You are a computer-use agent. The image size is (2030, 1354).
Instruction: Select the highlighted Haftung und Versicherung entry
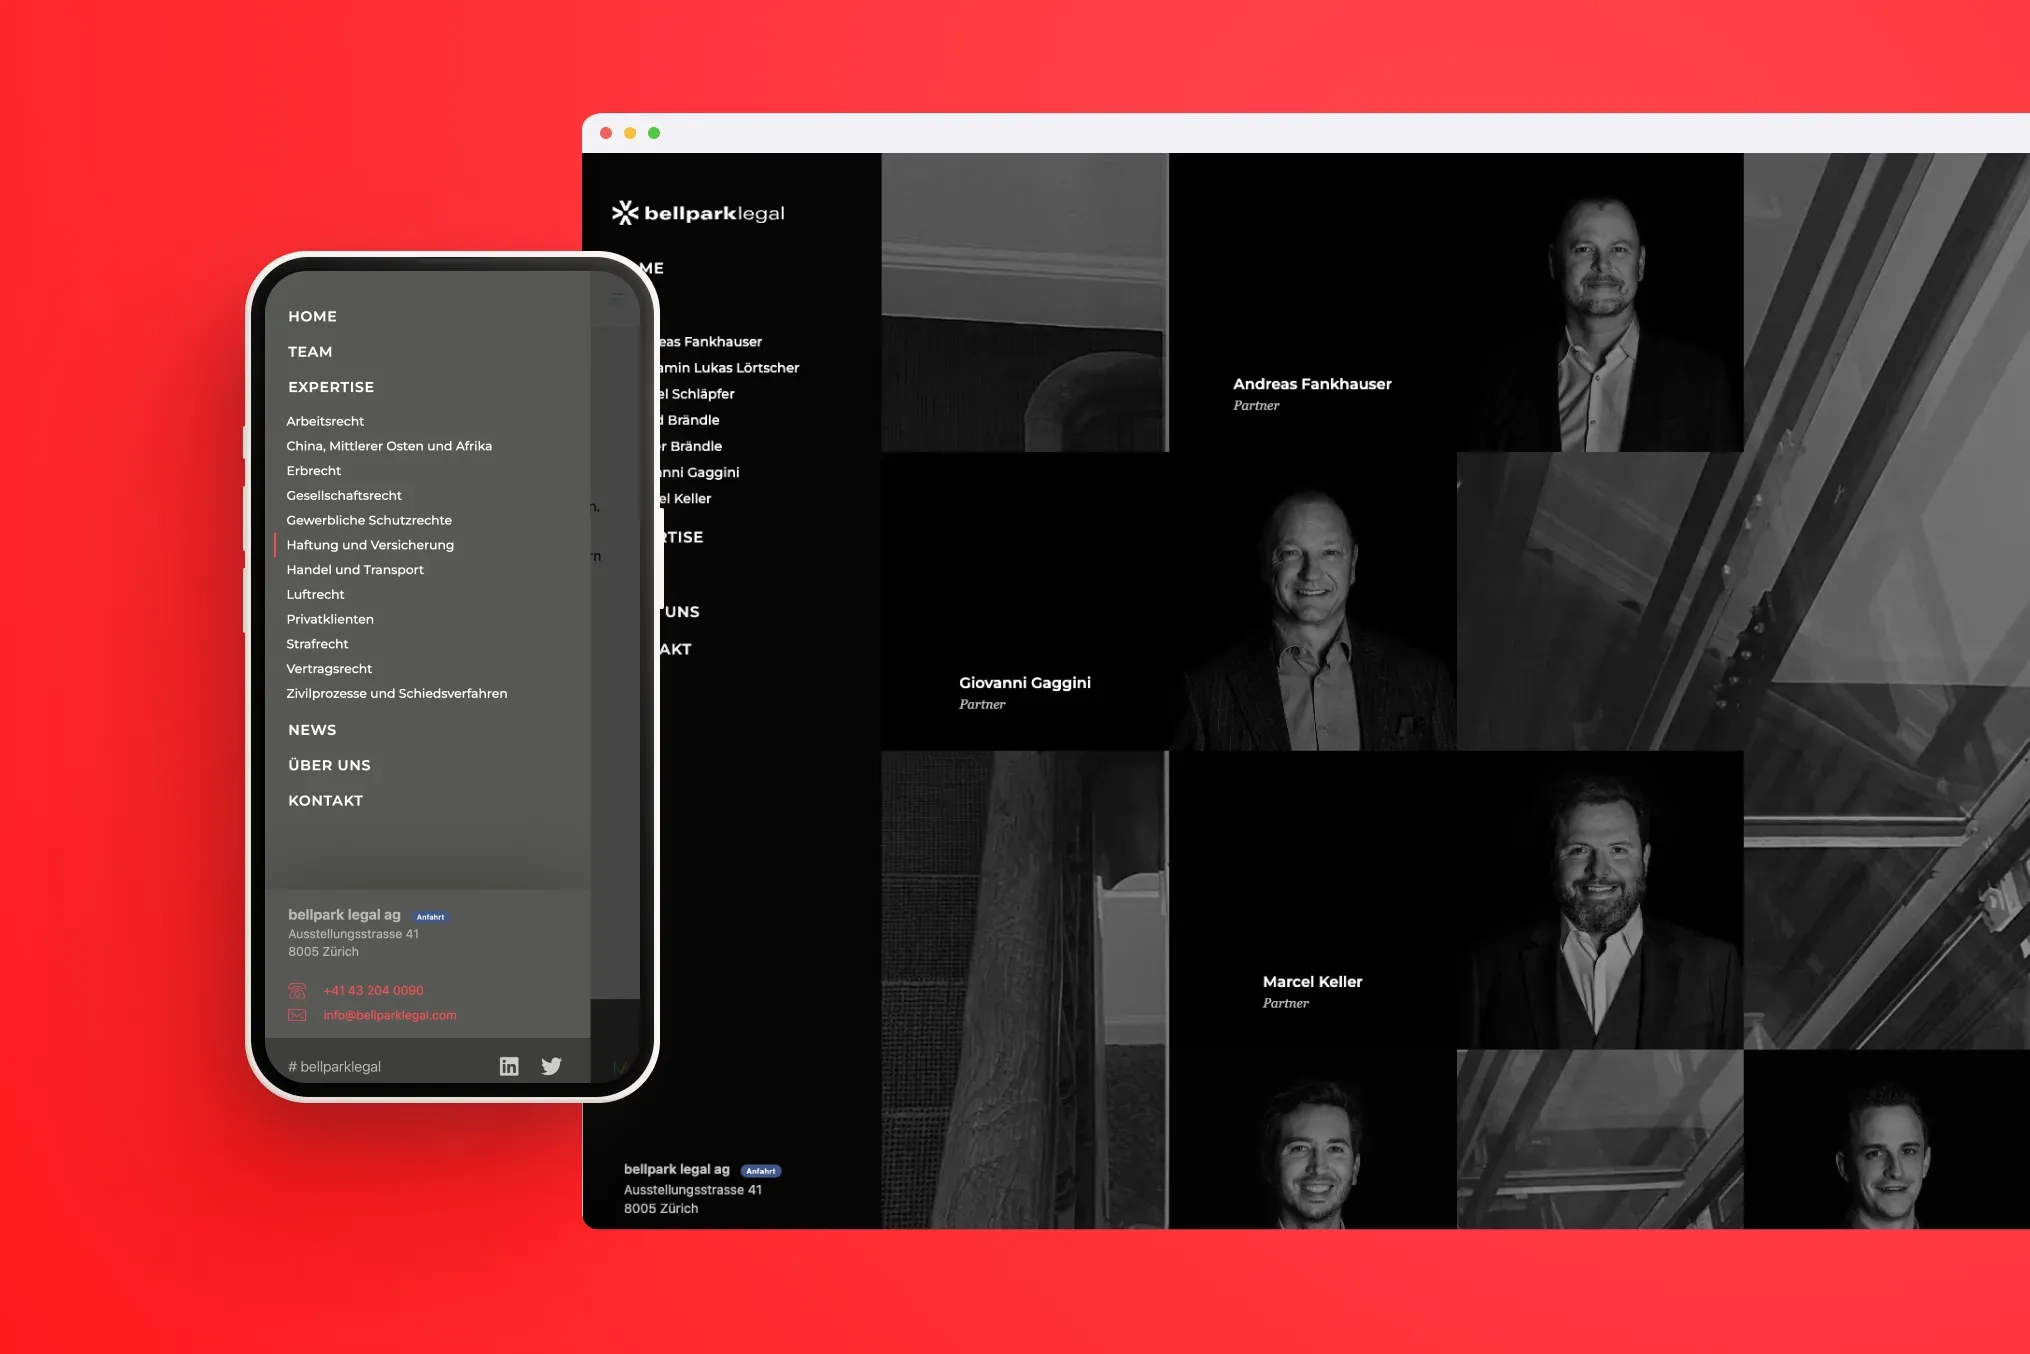pyautogui.click(x=370, y=545)
